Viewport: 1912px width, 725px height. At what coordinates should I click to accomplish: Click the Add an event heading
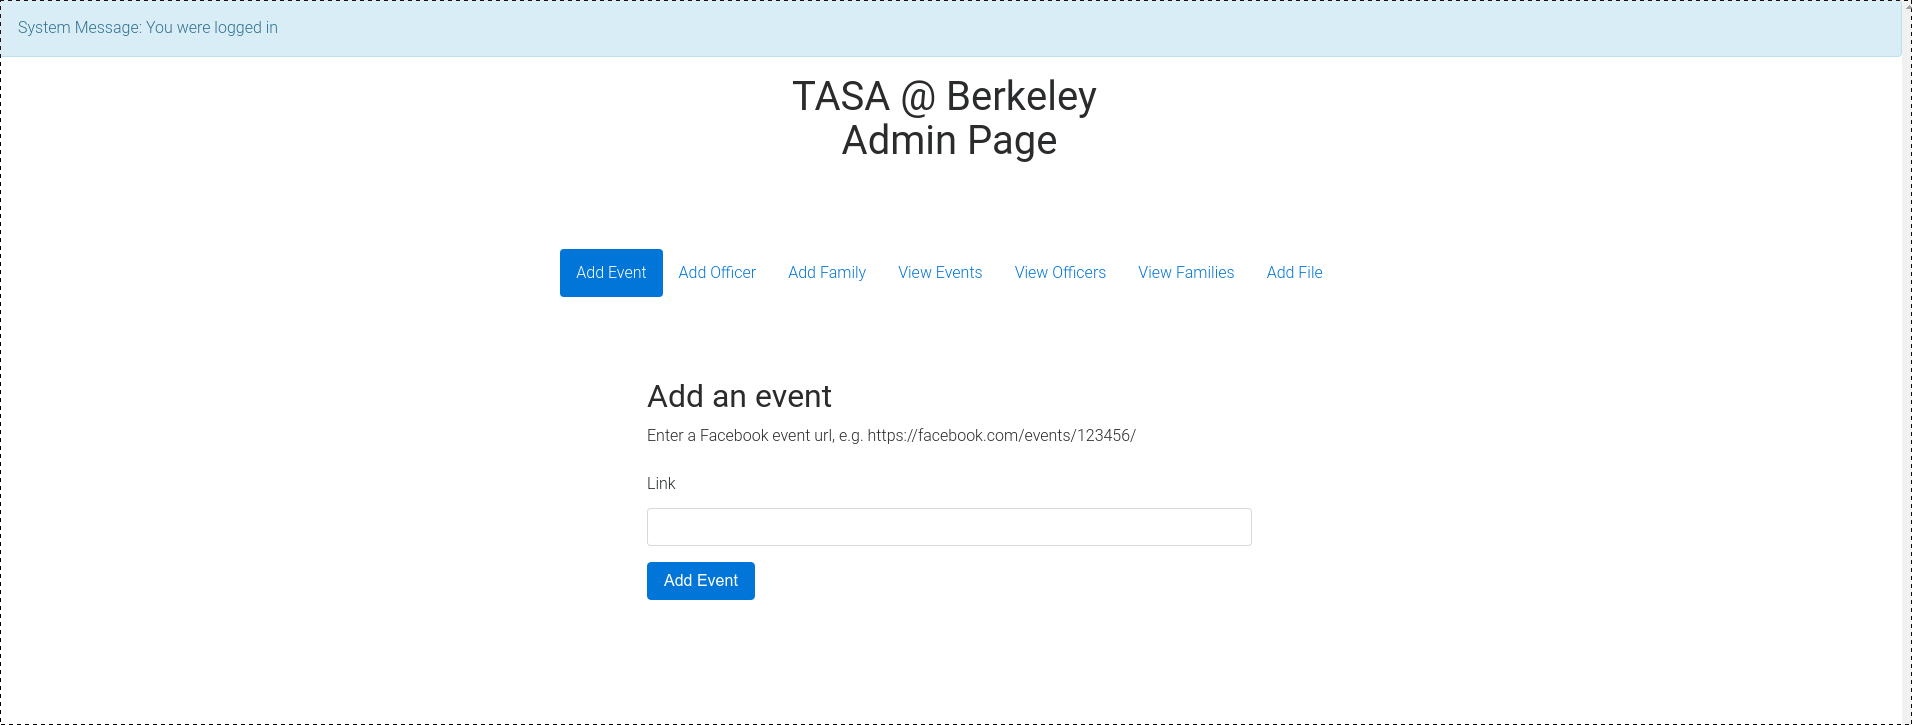point(739,397)
